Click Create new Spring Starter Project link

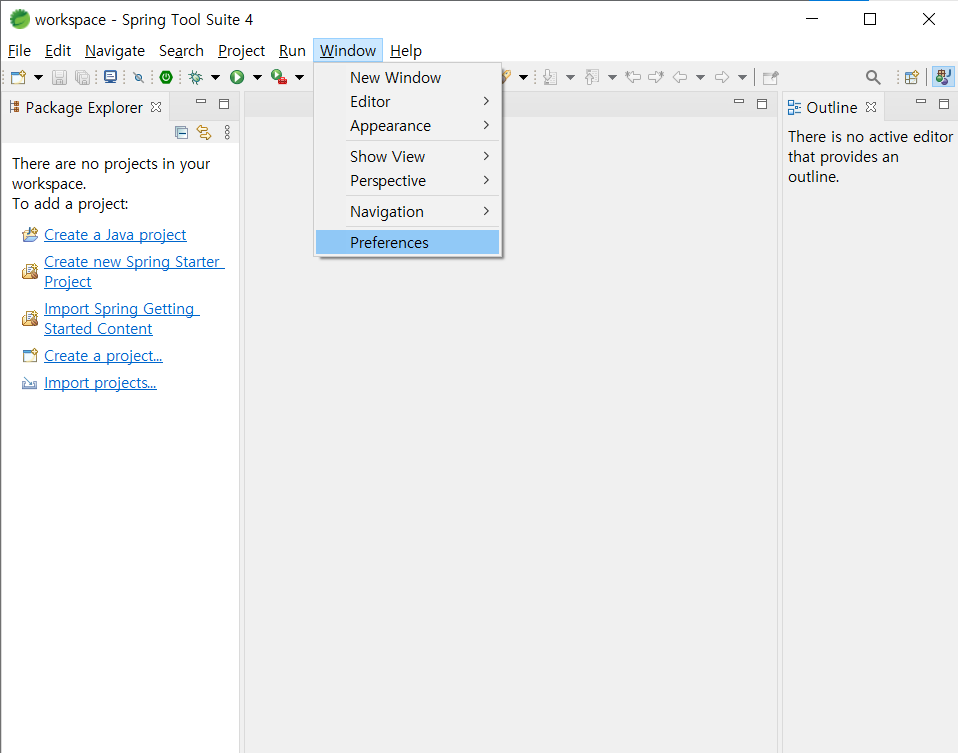[134, 271]
